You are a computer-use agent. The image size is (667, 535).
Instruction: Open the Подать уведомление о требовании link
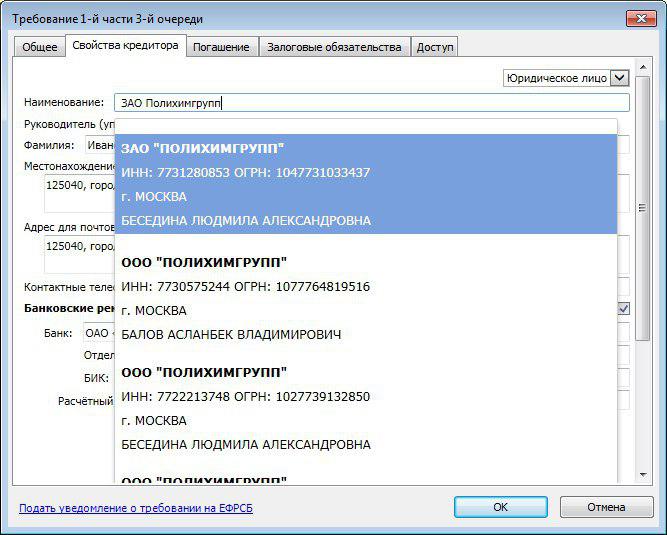coord(136,508)
